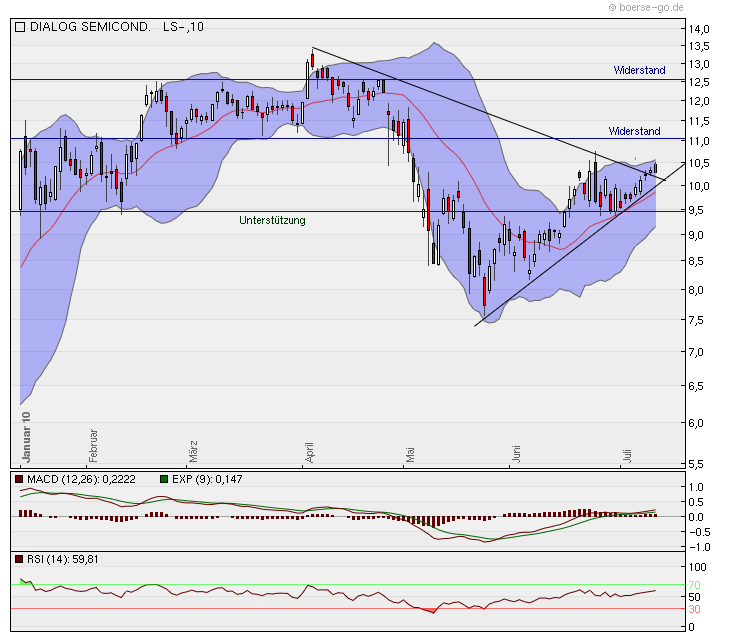730x641 pixels.
Task: Click the EXP (9): 0,147 label
Action: (207, 479)
